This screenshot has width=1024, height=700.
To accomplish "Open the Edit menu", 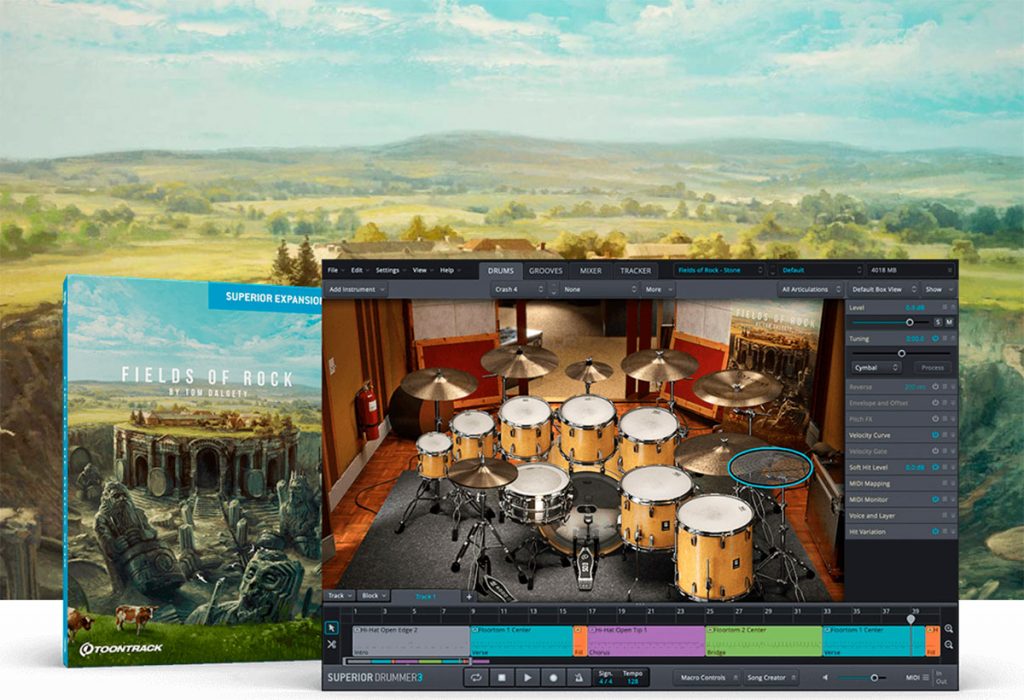I will [359, 270].
